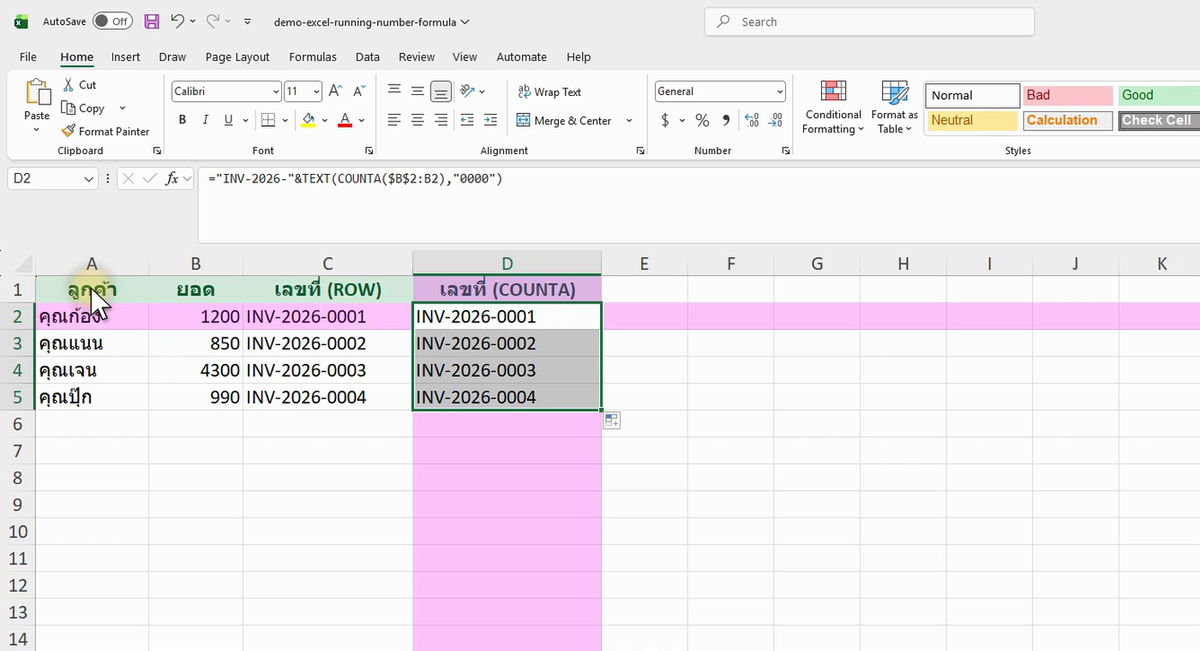This screenshot has width=1200, height=651.
Task: Toggle Bottom Align vertical alignment
Action: coord(440,91)
